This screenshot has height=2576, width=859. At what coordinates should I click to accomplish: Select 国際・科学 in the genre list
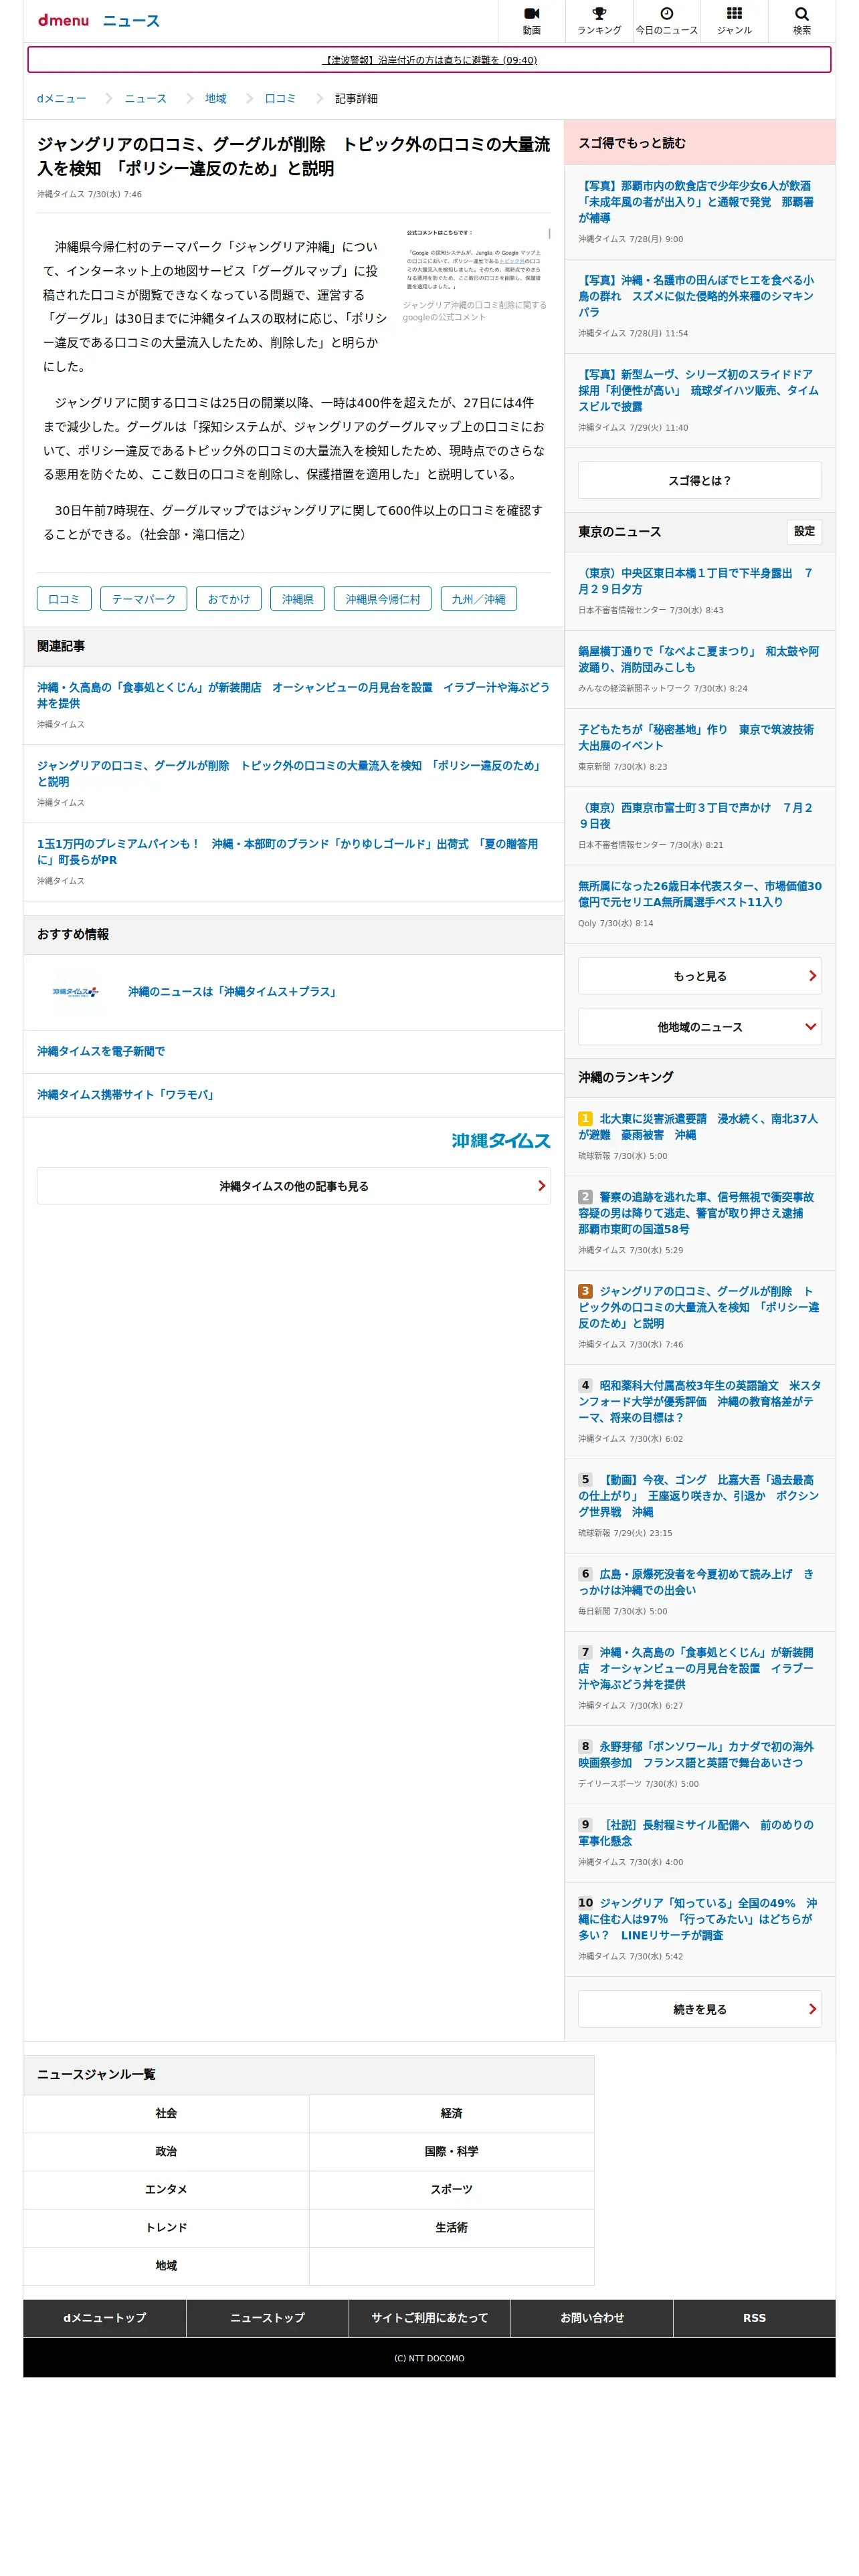click(451, 2151)
